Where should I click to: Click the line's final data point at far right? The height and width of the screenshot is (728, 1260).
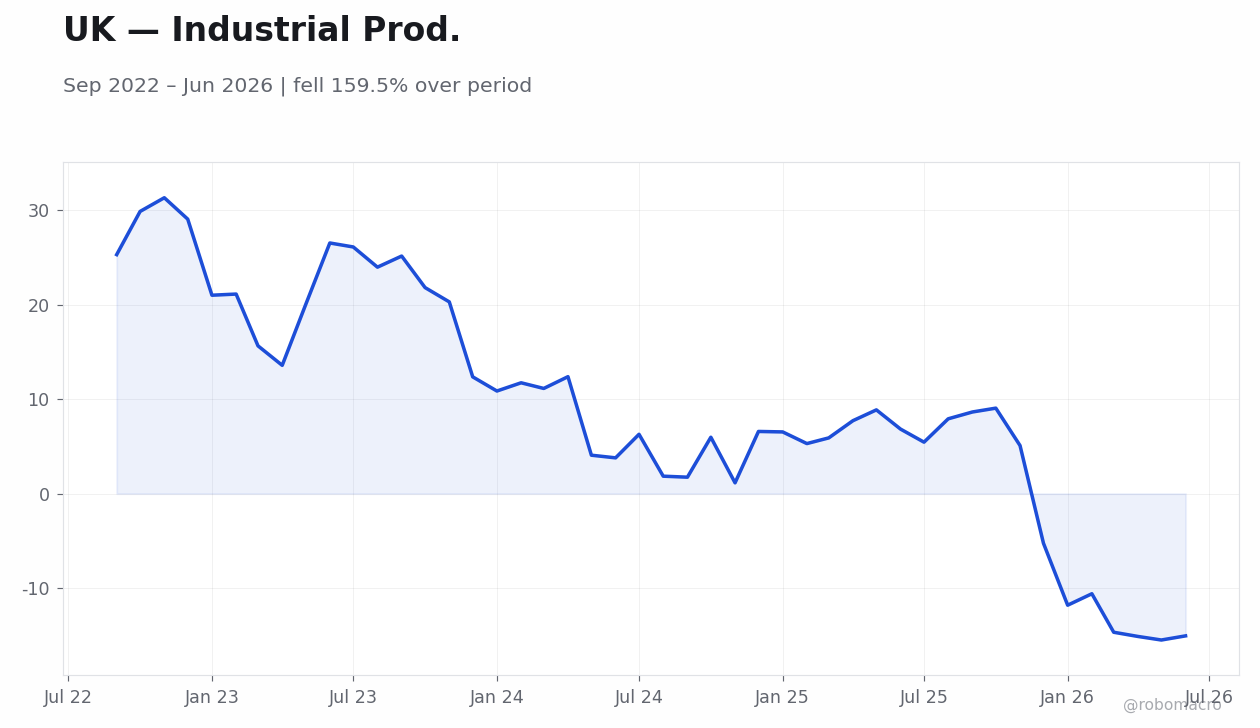pos(1185,635)
